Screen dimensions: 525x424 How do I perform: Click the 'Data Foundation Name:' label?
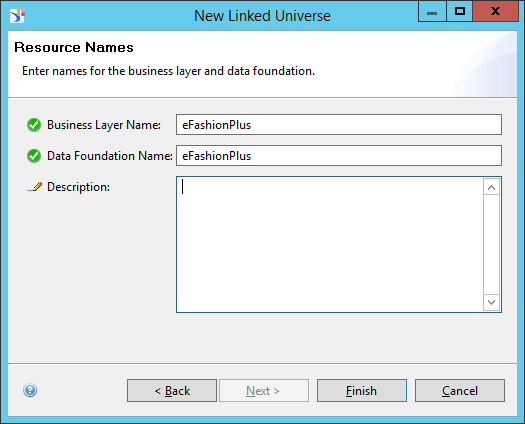click(x=109, y=156)
